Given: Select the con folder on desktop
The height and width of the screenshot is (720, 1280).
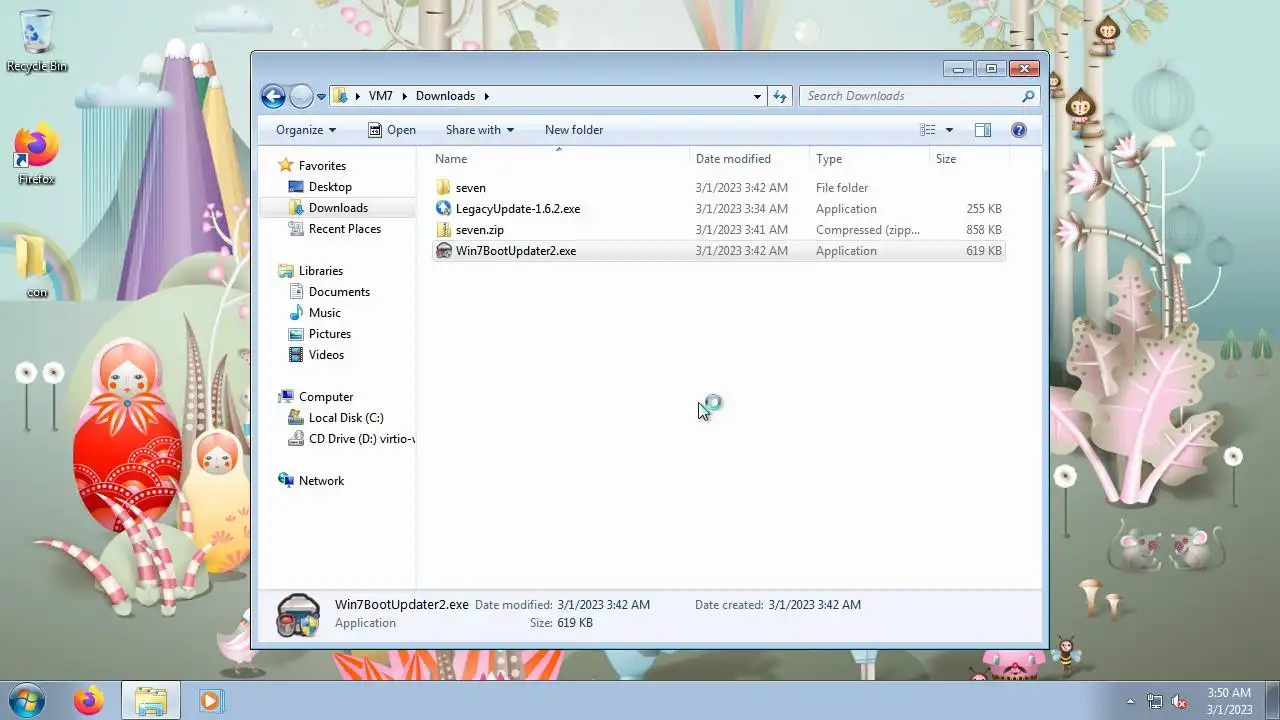Looking at the screenshot, I should pyautogui.click(x=37, y=266).
